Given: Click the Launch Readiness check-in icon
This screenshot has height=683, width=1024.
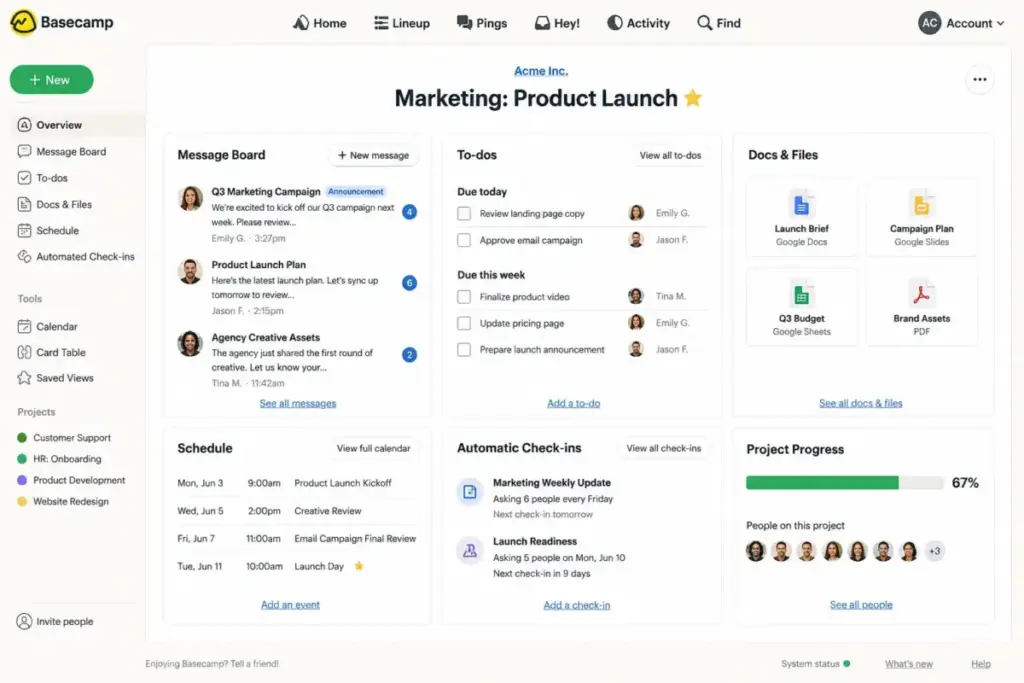Looking at the screenshot, I should point(470,551).
